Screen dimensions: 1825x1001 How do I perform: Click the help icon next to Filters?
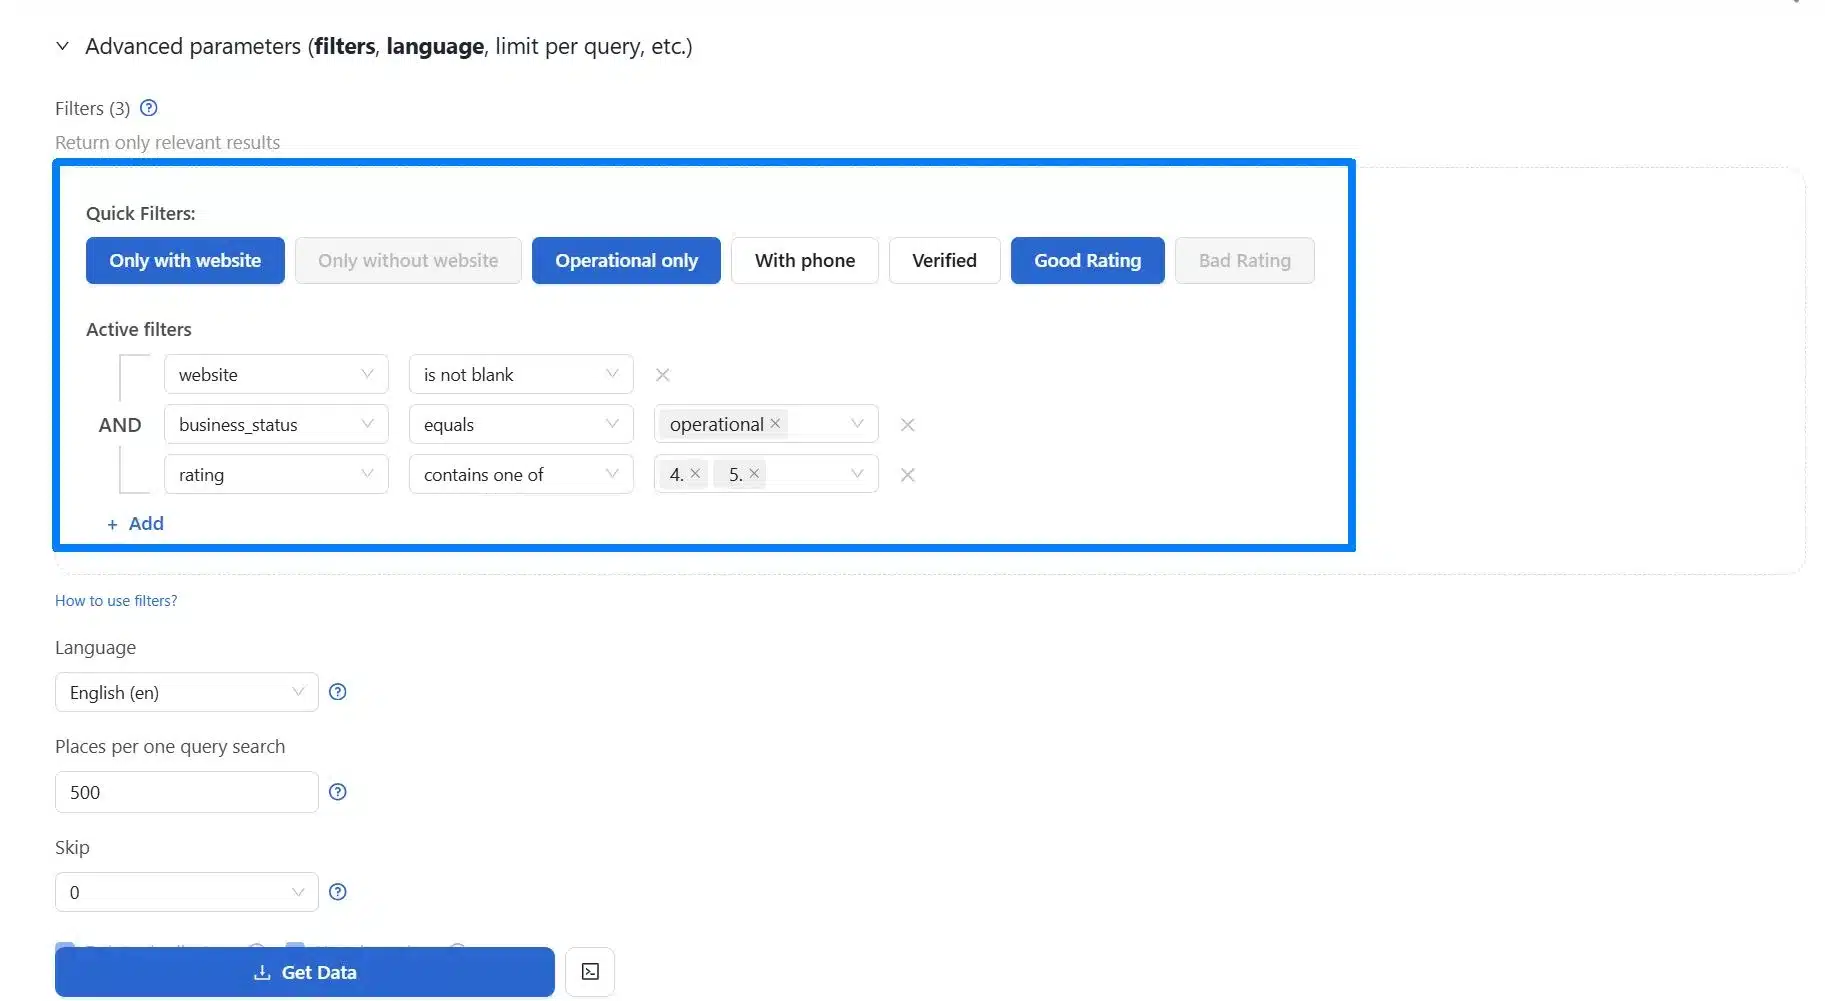[x=149, y=108]
